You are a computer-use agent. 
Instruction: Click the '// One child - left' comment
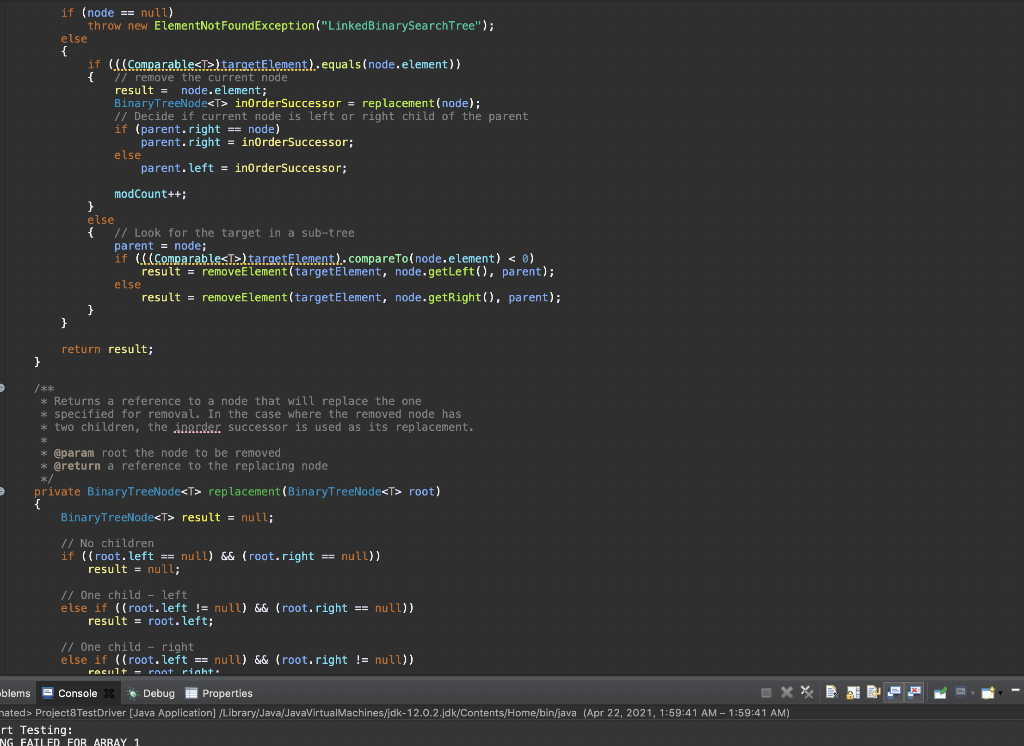124,595
